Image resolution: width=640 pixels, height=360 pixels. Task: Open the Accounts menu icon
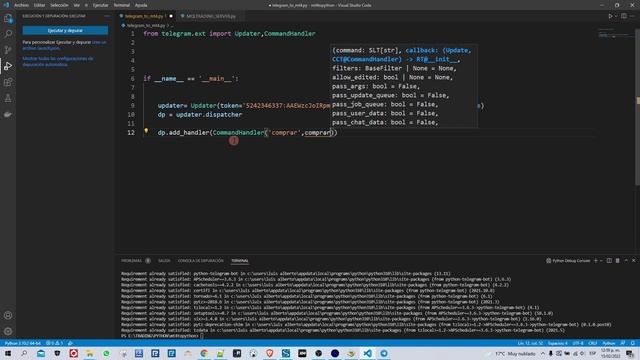point(8,315)
